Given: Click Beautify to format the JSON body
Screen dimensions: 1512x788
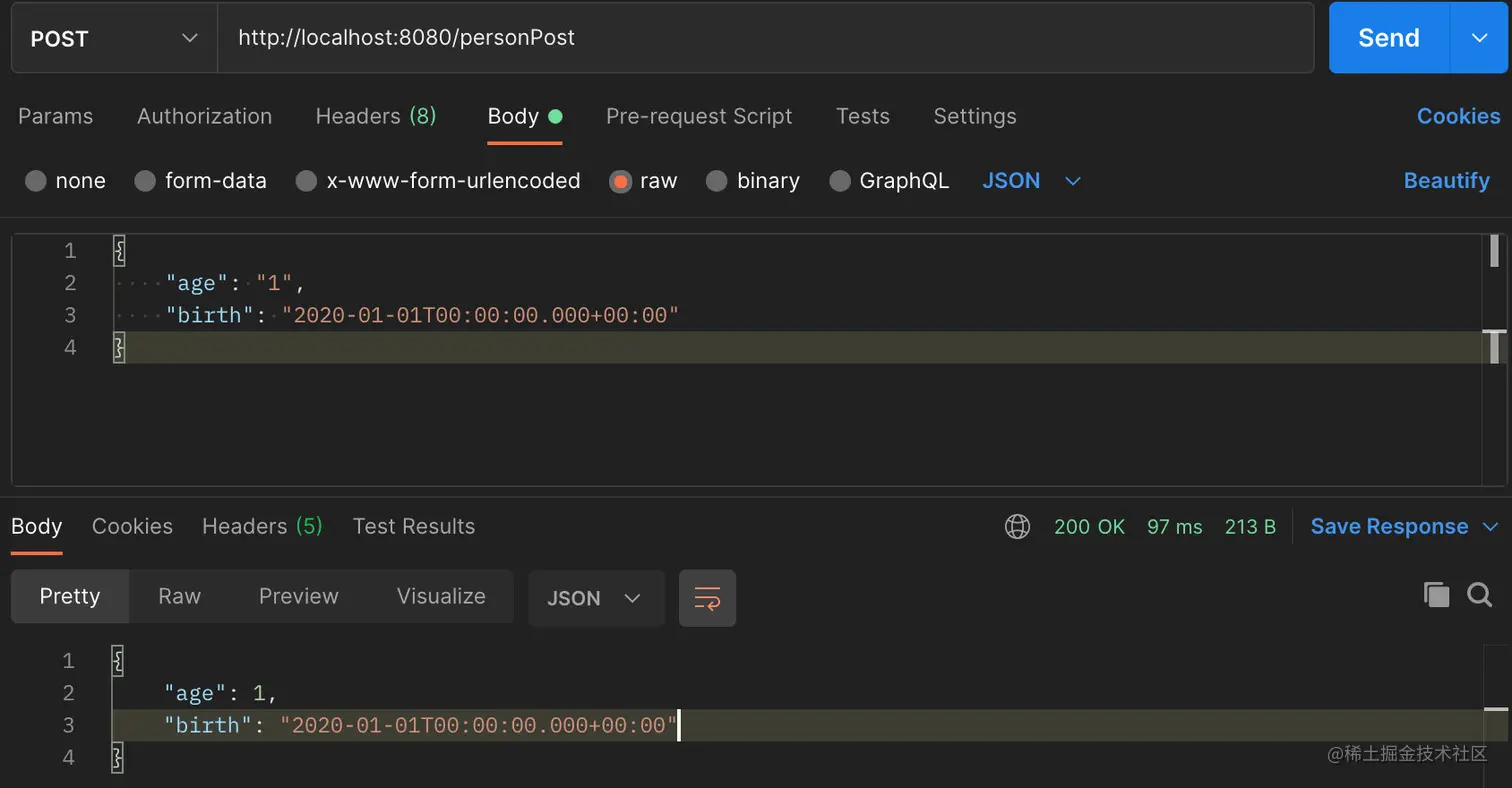Looking at the screenshot, I should point(1446,180).
